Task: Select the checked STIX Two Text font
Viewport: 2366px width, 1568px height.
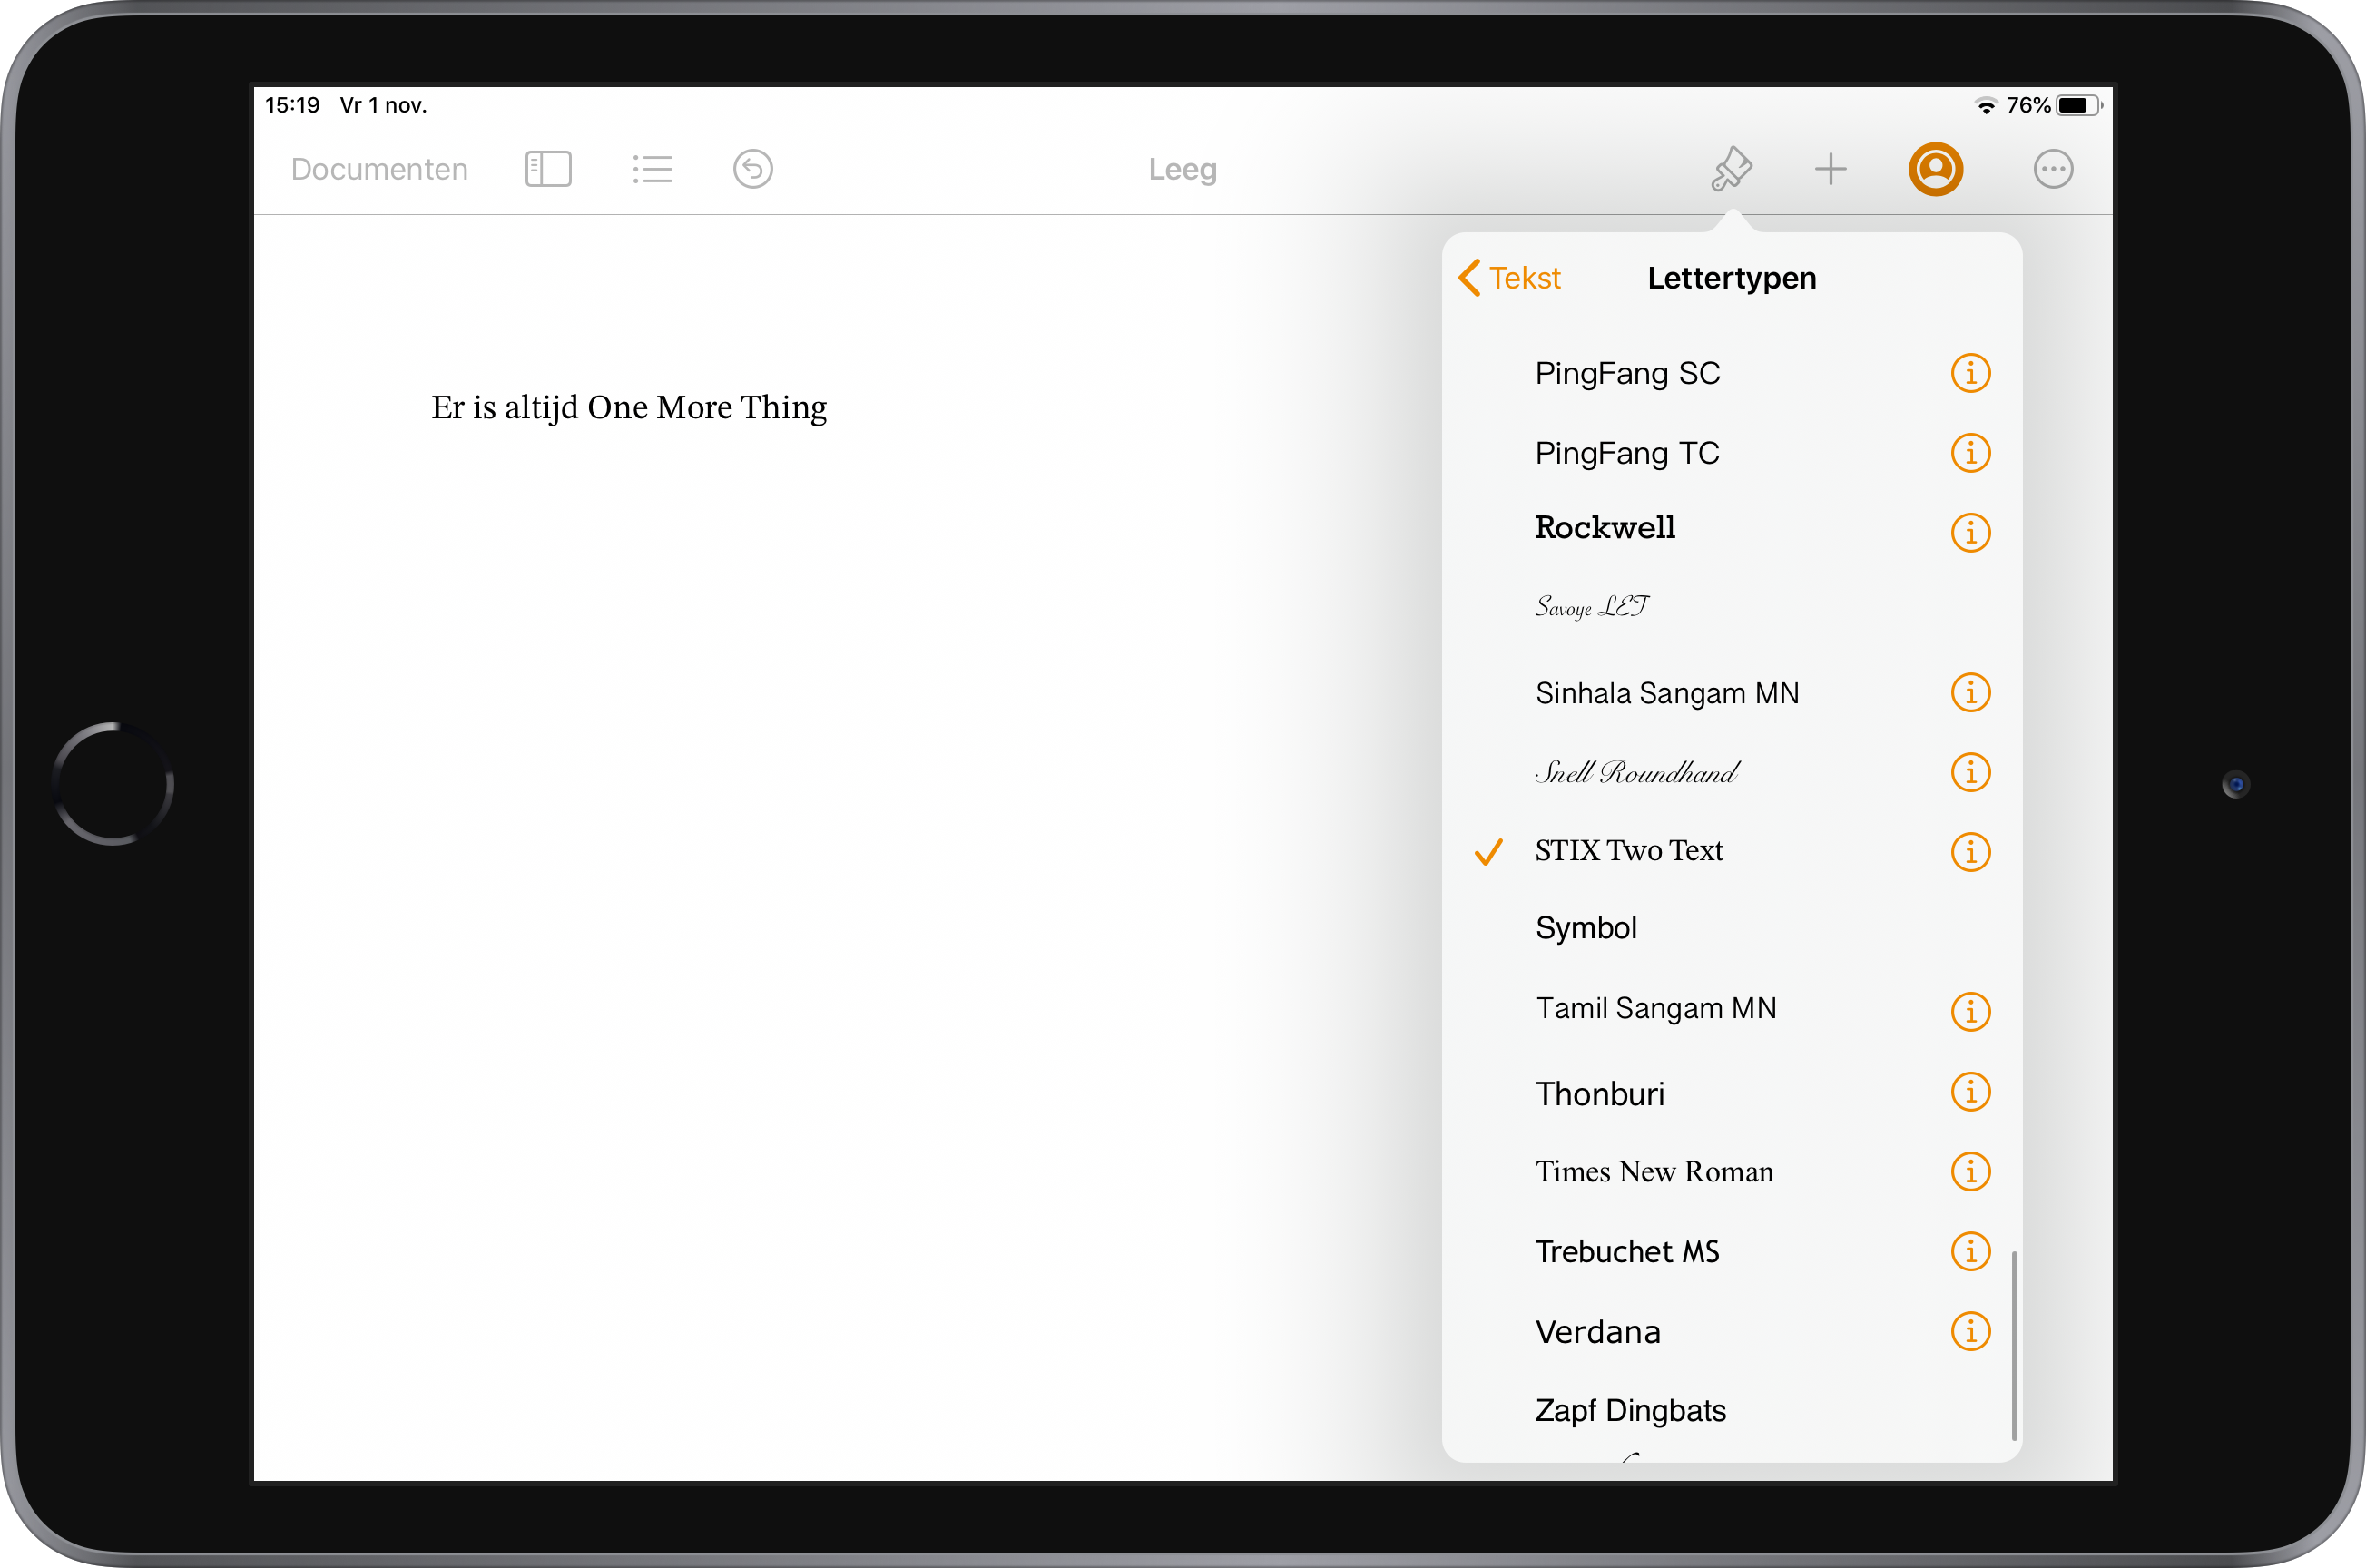Action: pyautogui.click(x=1629, y=851)
